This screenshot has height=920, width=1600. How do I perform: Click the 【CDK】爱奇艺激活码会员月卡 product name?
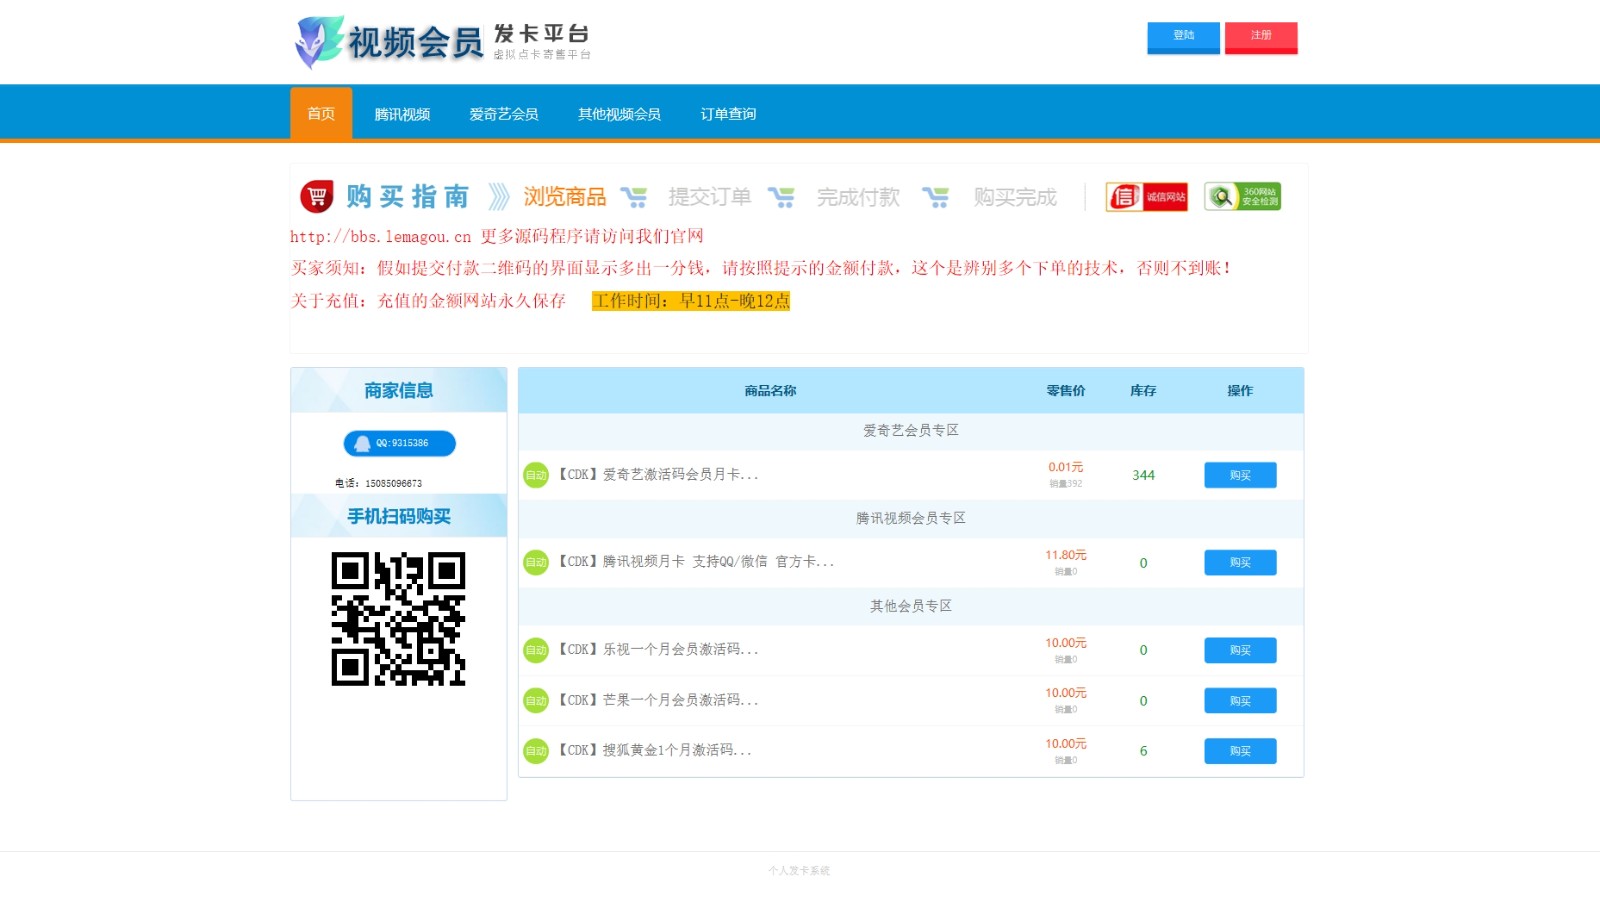657,474
